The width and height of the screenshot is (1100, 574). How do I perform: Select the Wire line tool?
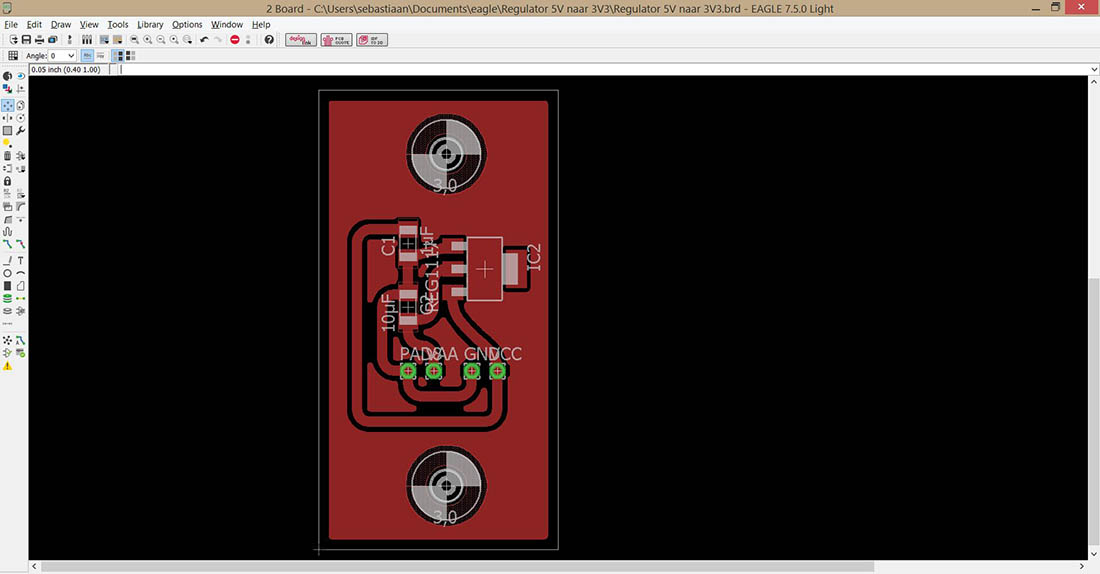[7, 260]
